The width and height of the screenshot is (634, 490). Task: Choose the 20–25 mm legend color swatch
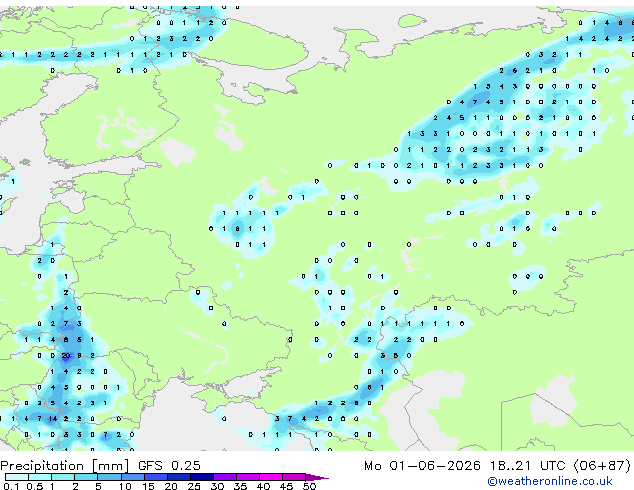[x=178, y=477]
